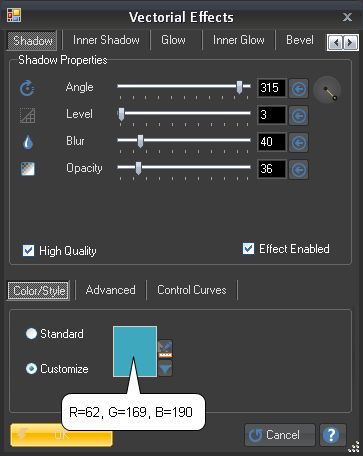Image resolution: width=363 pixels, height=456 pixels.
Task: Reset the Level value with its arrow icon
Action: (298, 116)
